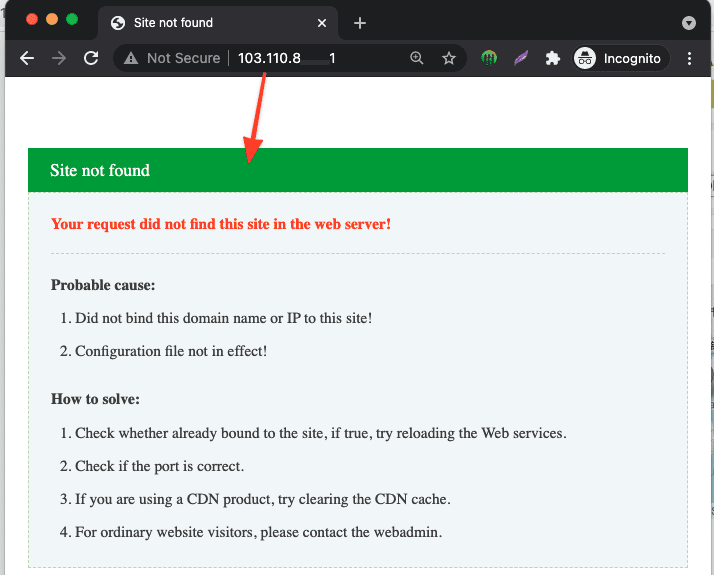Click the green maximize window button

click(x=72, y=19)
